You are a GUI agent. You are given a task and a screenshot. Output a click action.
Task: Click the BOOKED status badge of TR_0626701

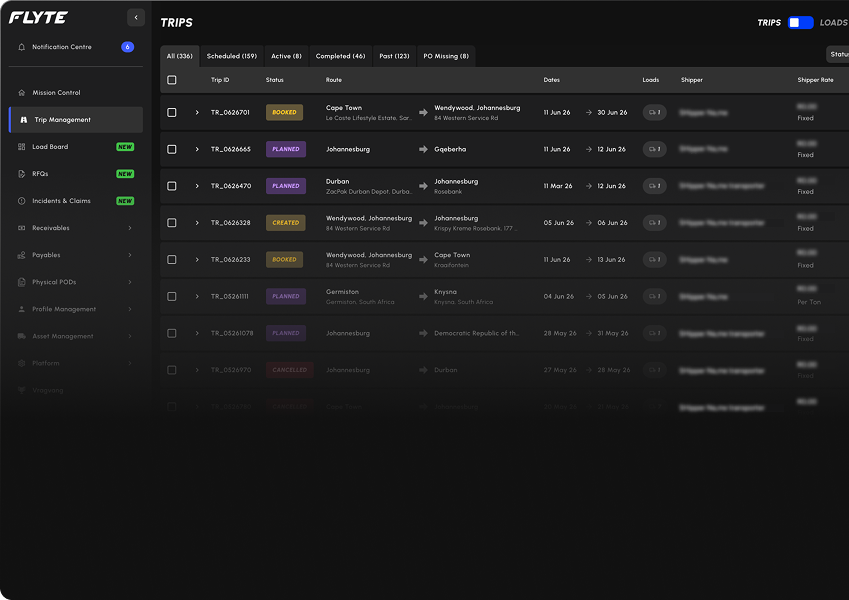point(284,113)
